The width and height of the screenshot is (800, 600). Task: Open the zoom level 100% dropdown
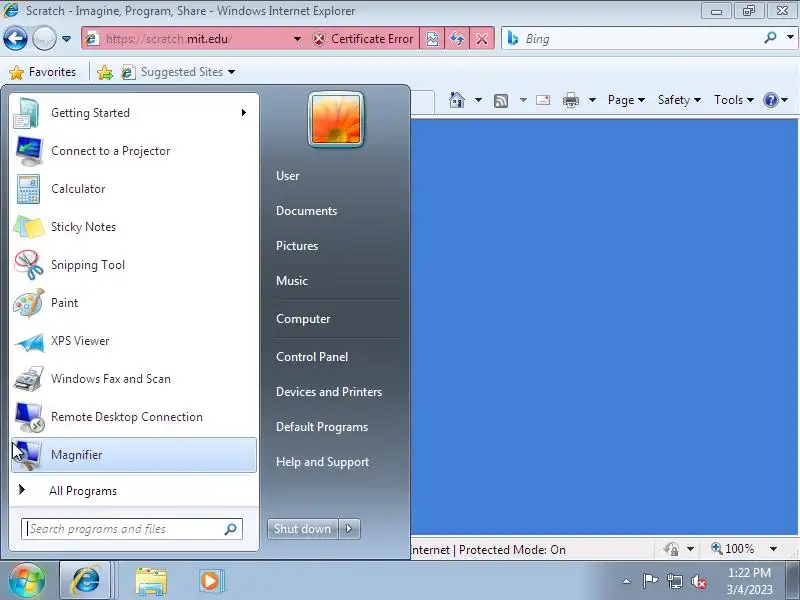click(x=773, y=549)
